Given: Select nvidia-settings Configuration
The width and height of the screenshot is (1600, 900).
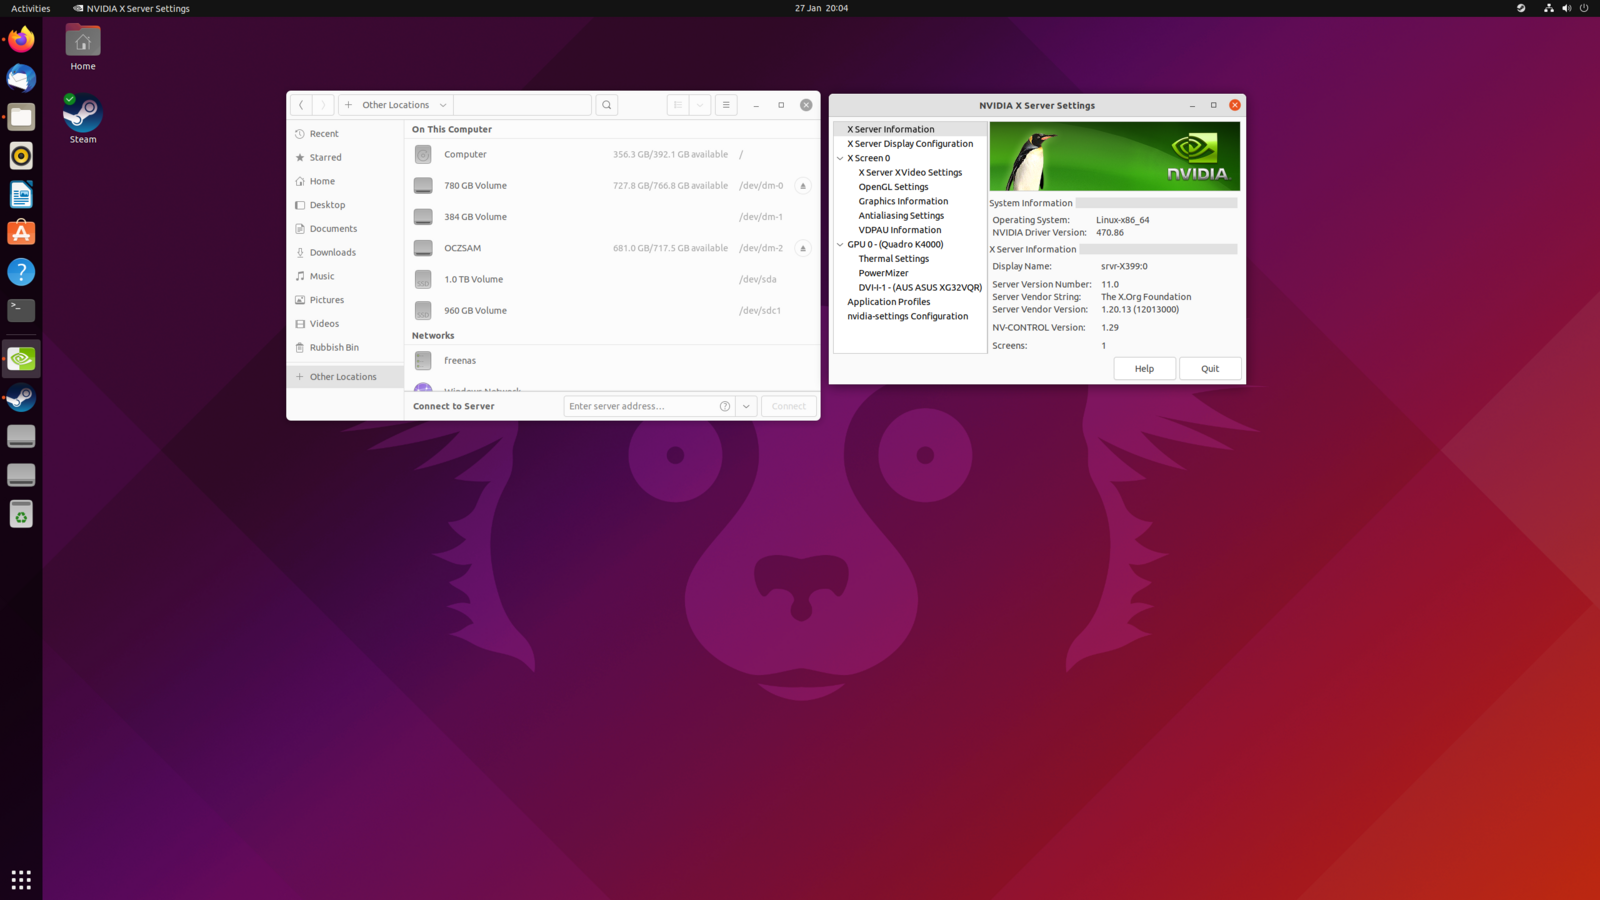Looking at the screenshot, I should [907, 316].
